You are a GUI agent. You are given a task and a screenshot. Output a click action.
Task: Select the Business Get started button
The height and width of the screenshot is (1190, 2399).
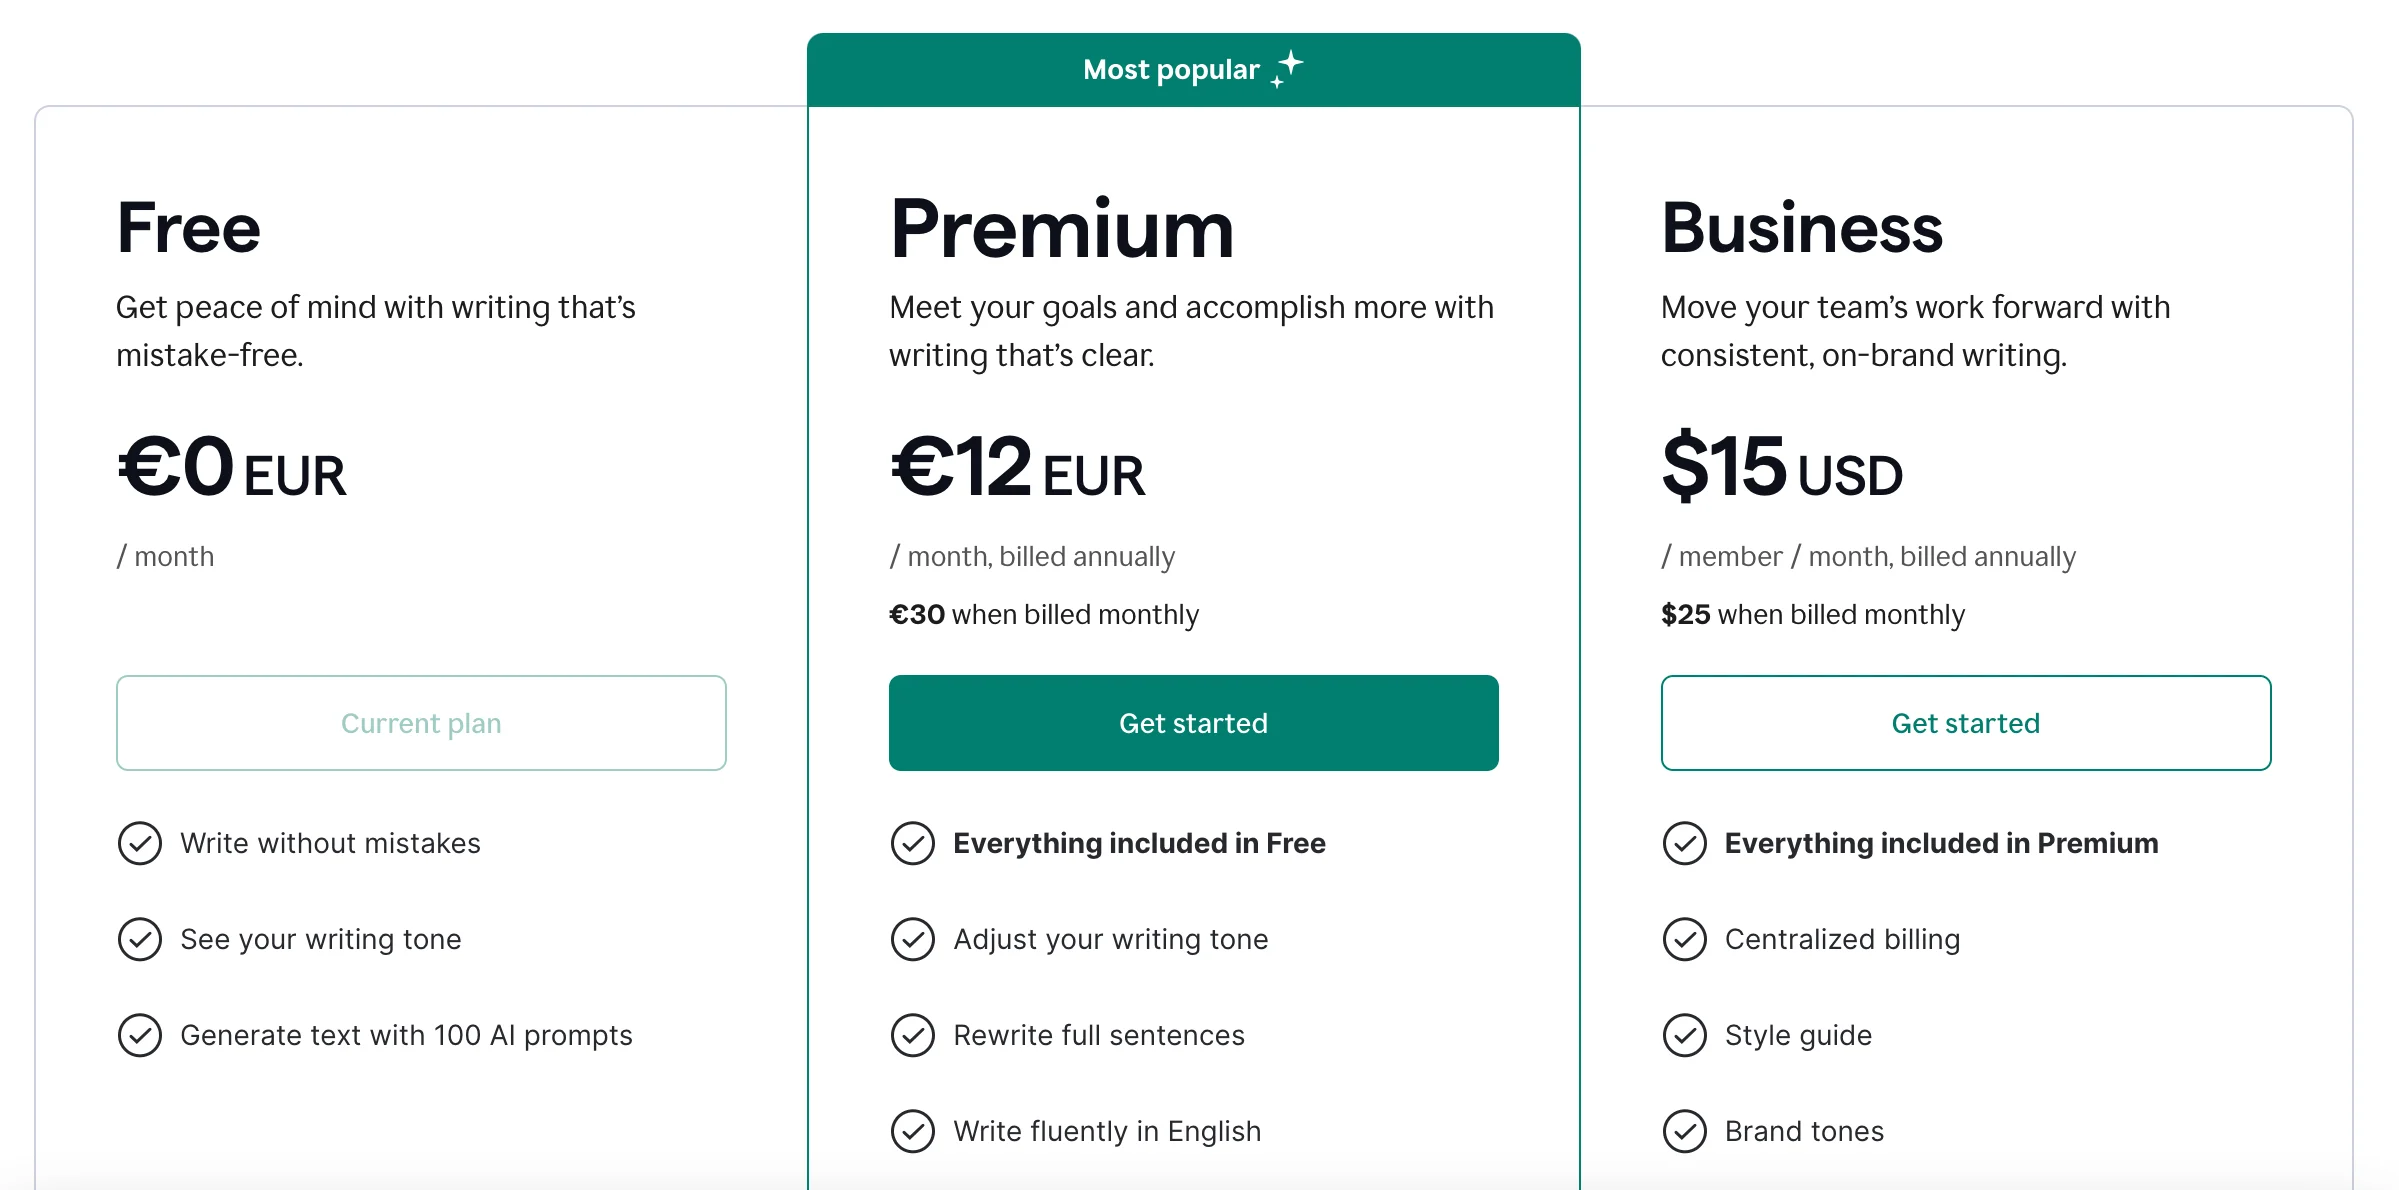[x=1966, y=722]
